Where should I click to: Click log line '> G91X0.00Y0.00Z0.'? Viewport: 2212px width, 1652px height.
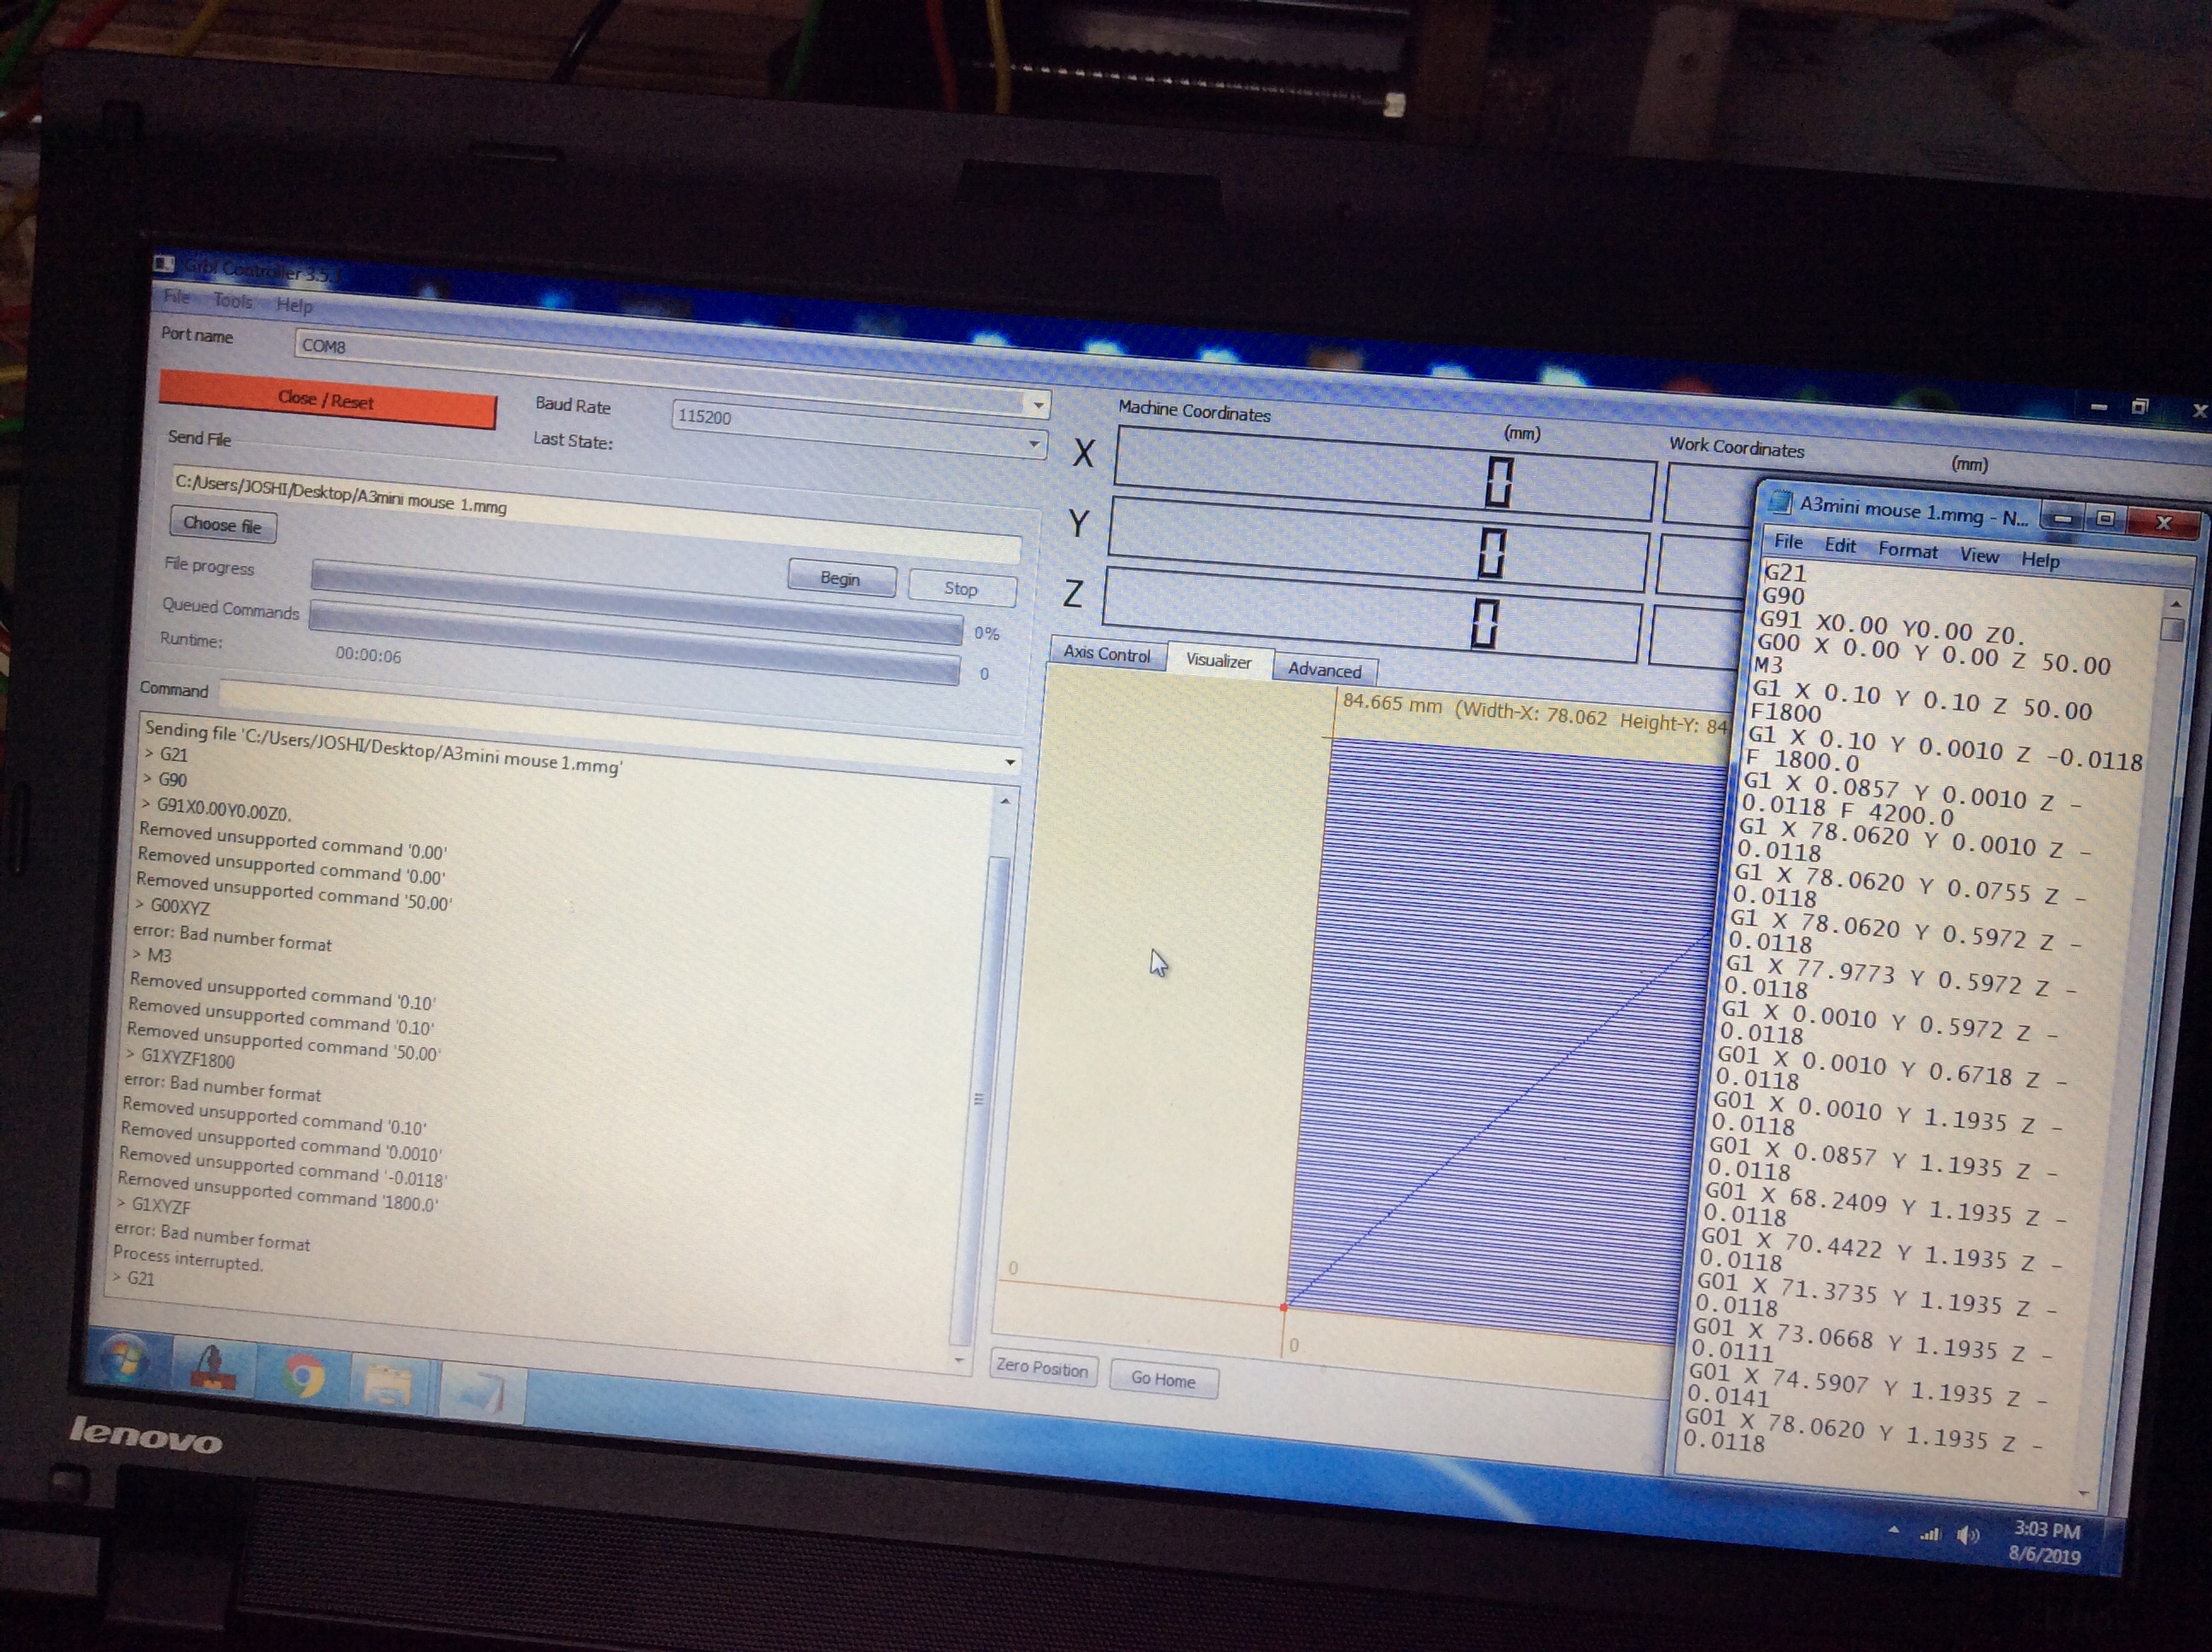[x=217, y=808]
